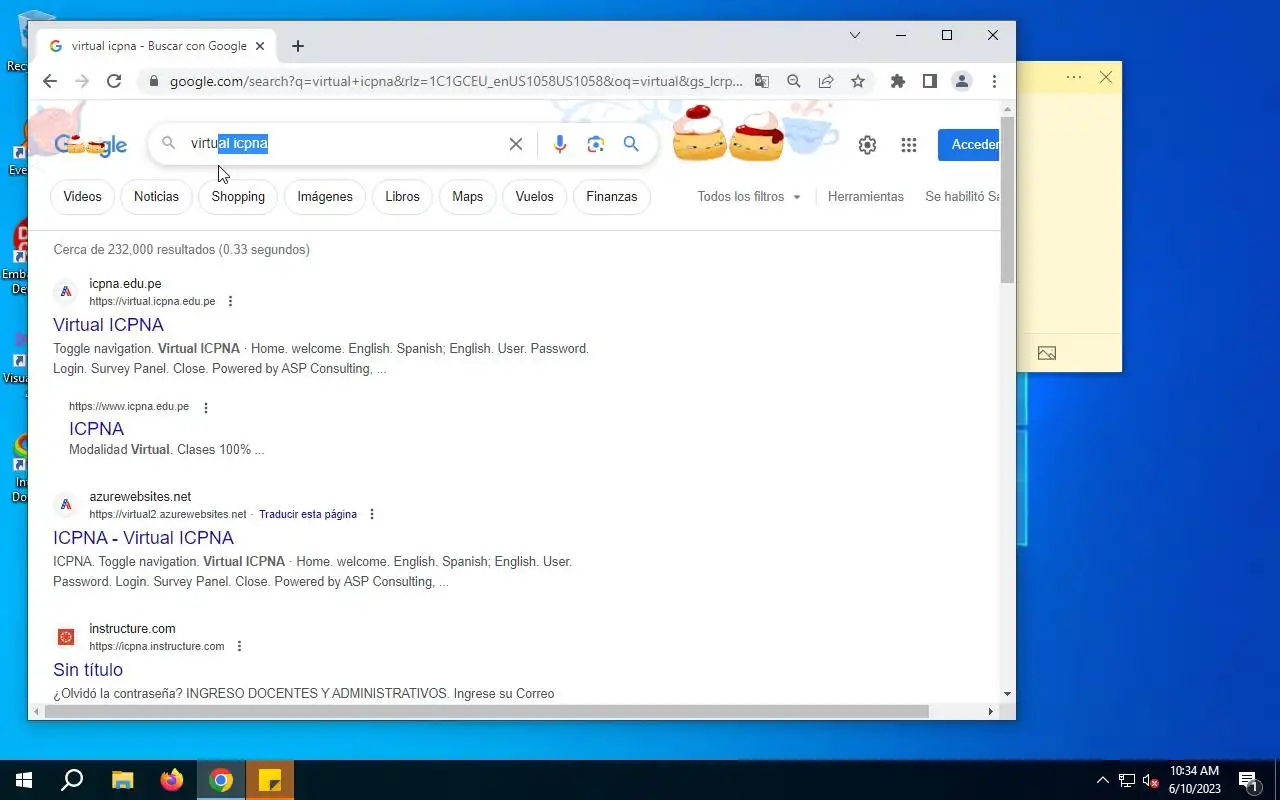Switch to Imágenes results
1280x800 pixels.
(x=325, y=197)
